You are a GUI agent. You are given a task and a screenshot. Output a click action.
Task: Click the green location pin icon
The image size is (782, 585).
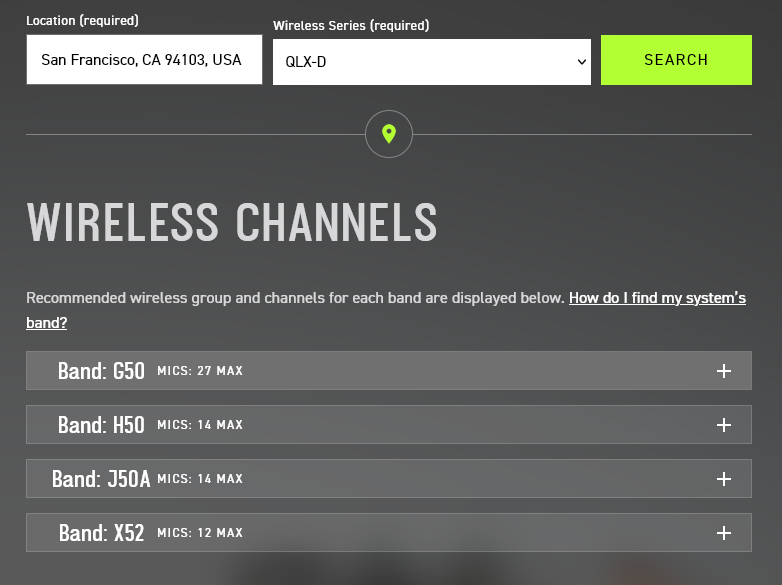[389, 134]
